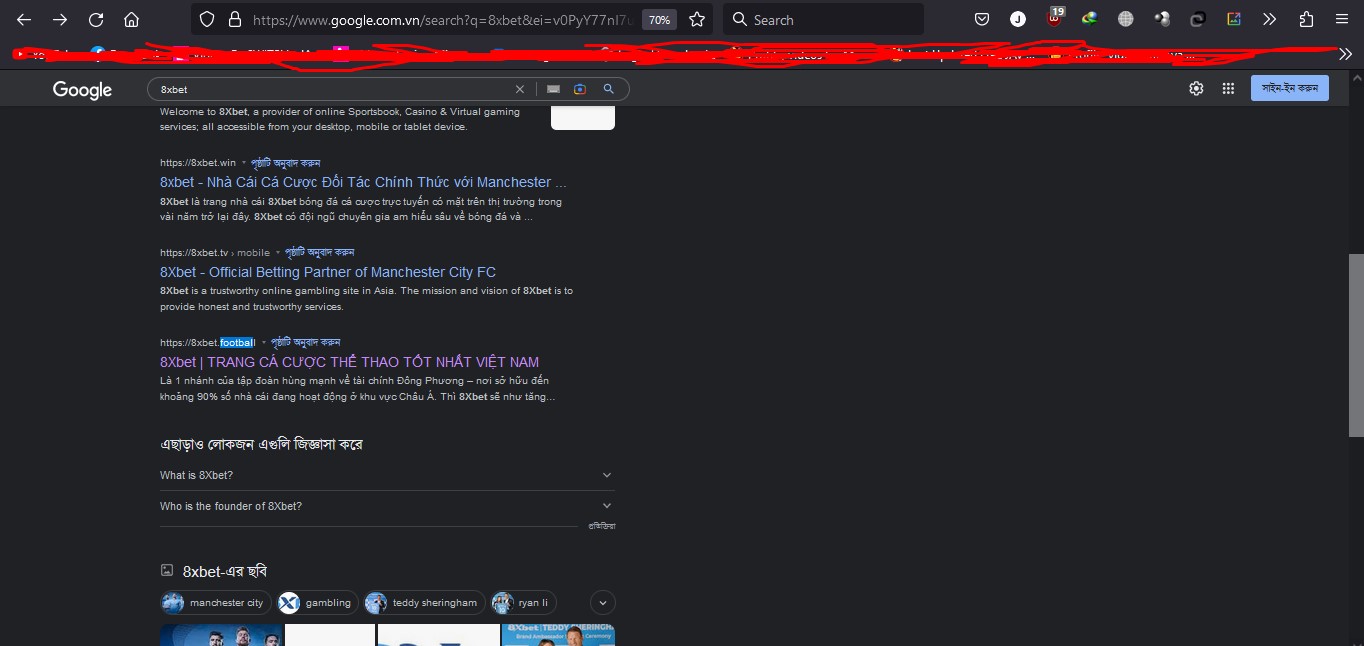Screen dimensions: 1364x646
Task: Open Google settings gear
Action: coord(1196,88)
